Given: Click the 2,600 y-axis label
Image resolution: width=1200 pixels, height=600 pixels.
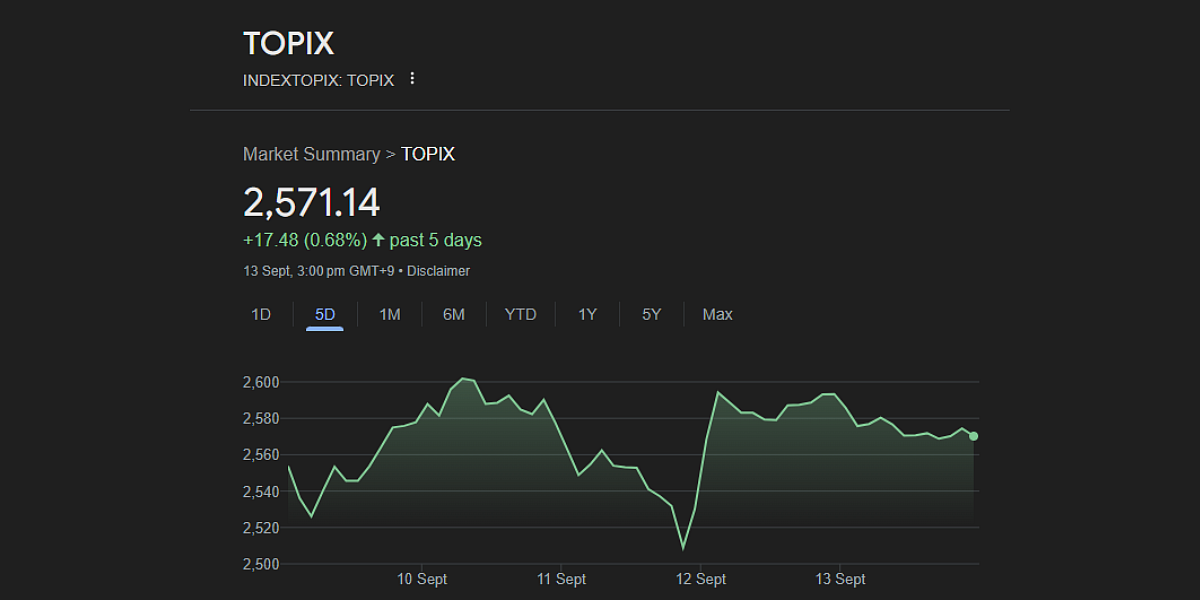Looking at the screenshot, I should (261, 382).
